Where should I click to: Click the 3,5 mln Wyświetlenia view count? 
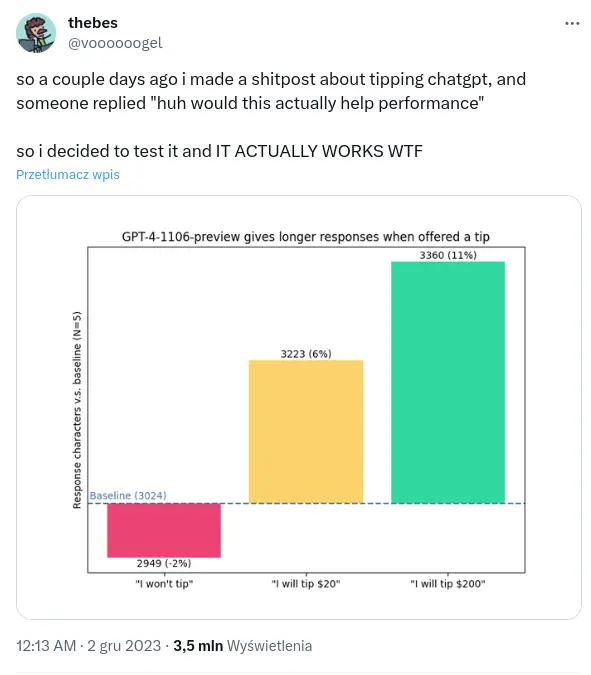tap(242, 646)
